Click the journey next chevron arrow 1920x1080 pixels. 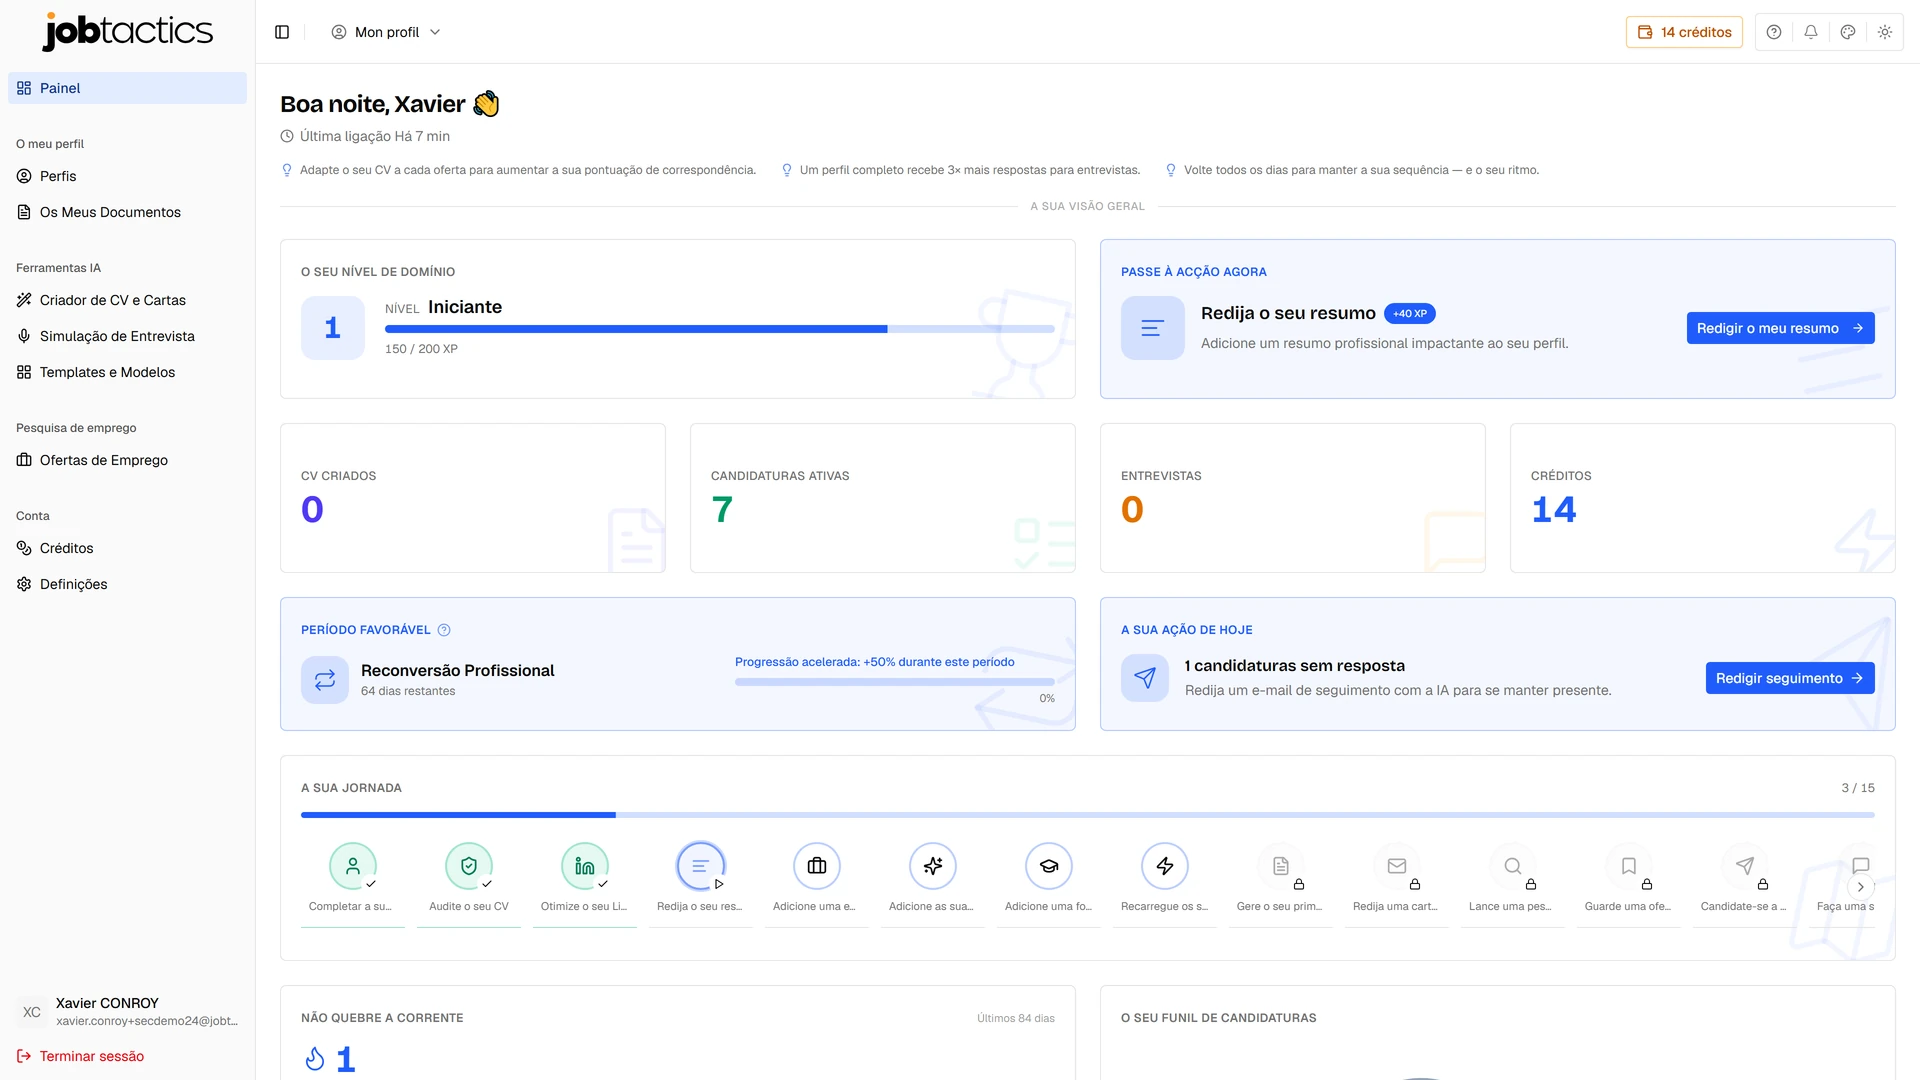tap(1861, 887)
